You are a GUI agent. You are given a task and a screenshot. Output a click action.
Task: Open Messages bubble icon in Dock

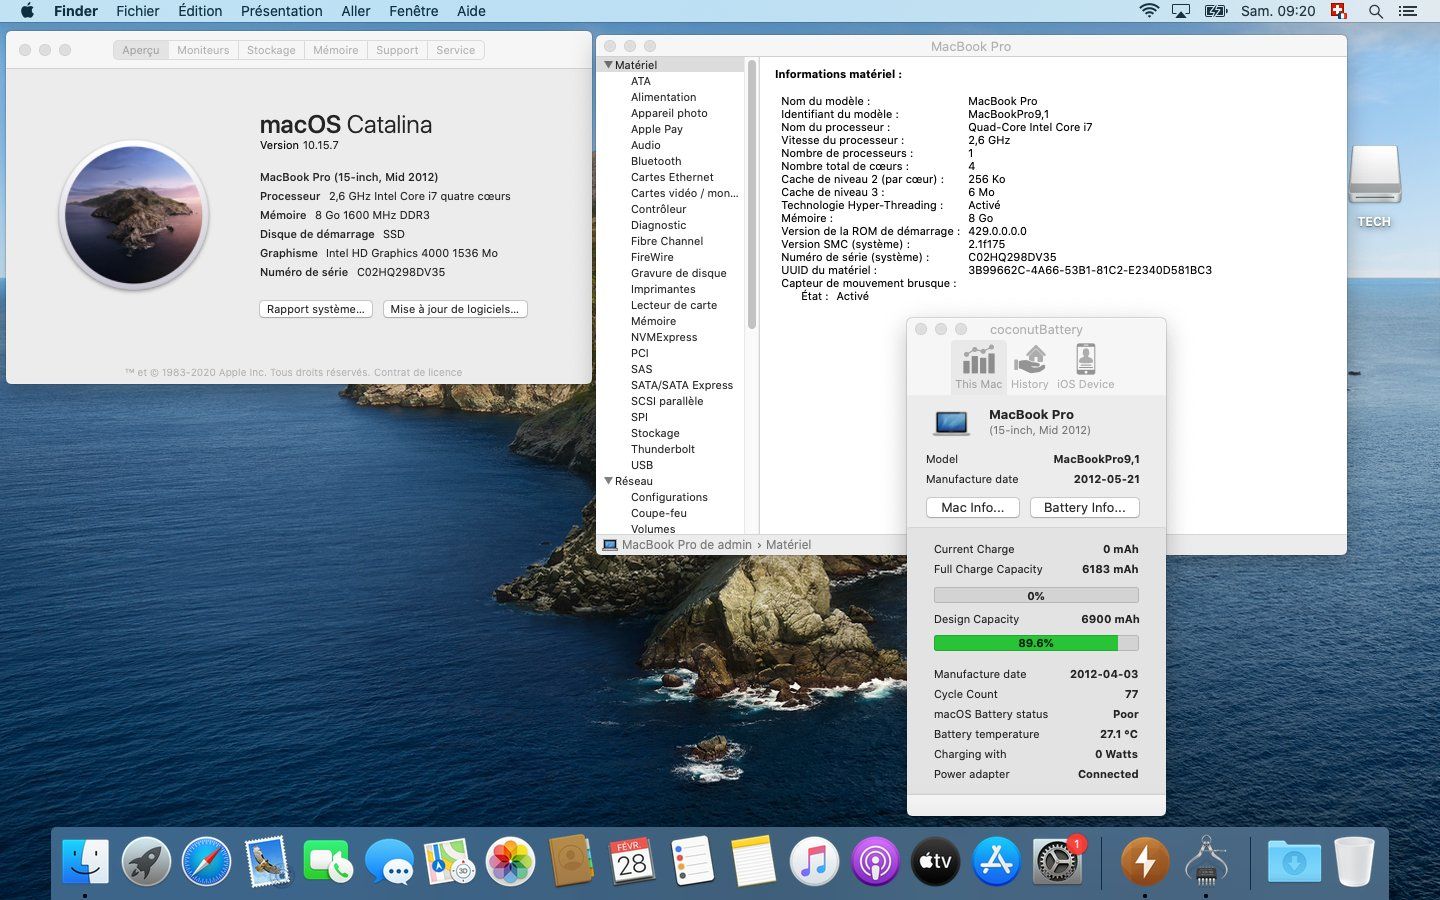389,861
